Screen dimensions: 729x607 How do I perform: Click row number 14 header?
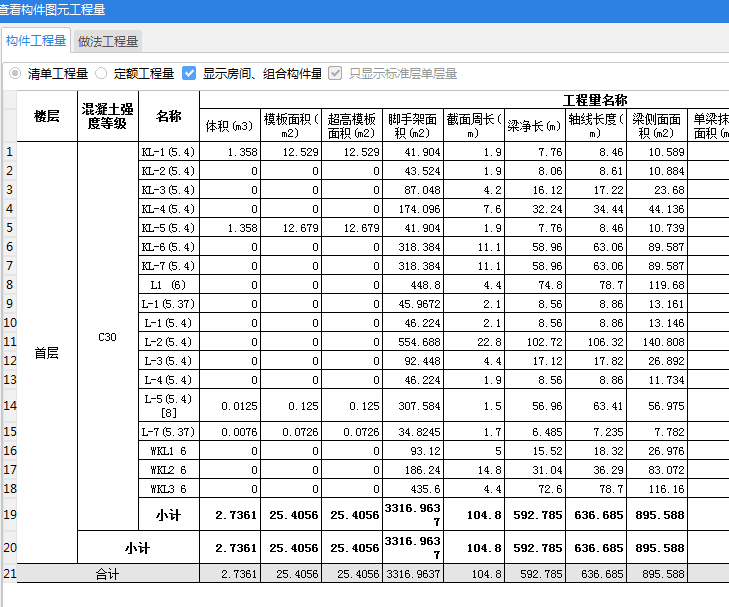tap(9, 406)
